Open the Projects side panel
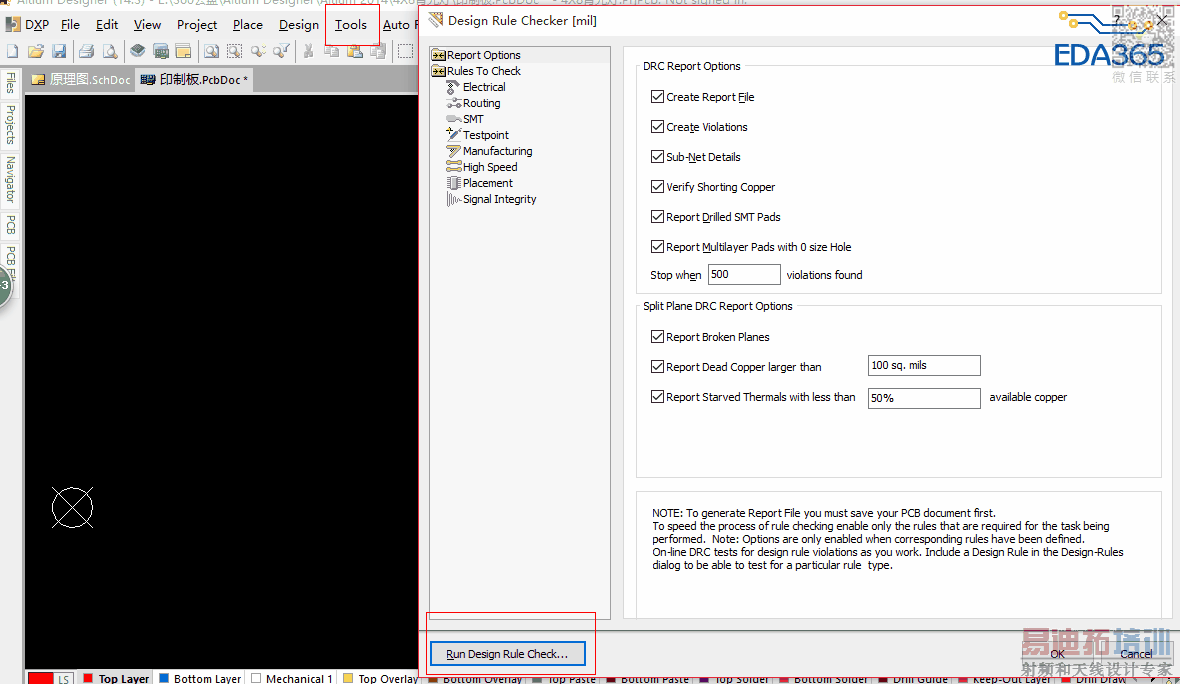The height and width of the screenshot is (684, 1180). pyautogui.click(x=11, y=124)
